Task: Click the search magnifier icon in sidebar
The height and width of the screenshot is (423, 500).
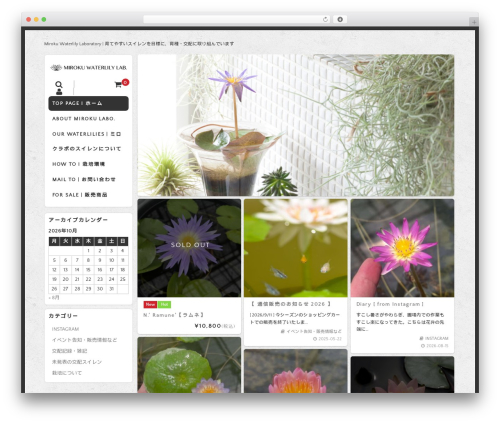Action: click(x=59, y=84)
